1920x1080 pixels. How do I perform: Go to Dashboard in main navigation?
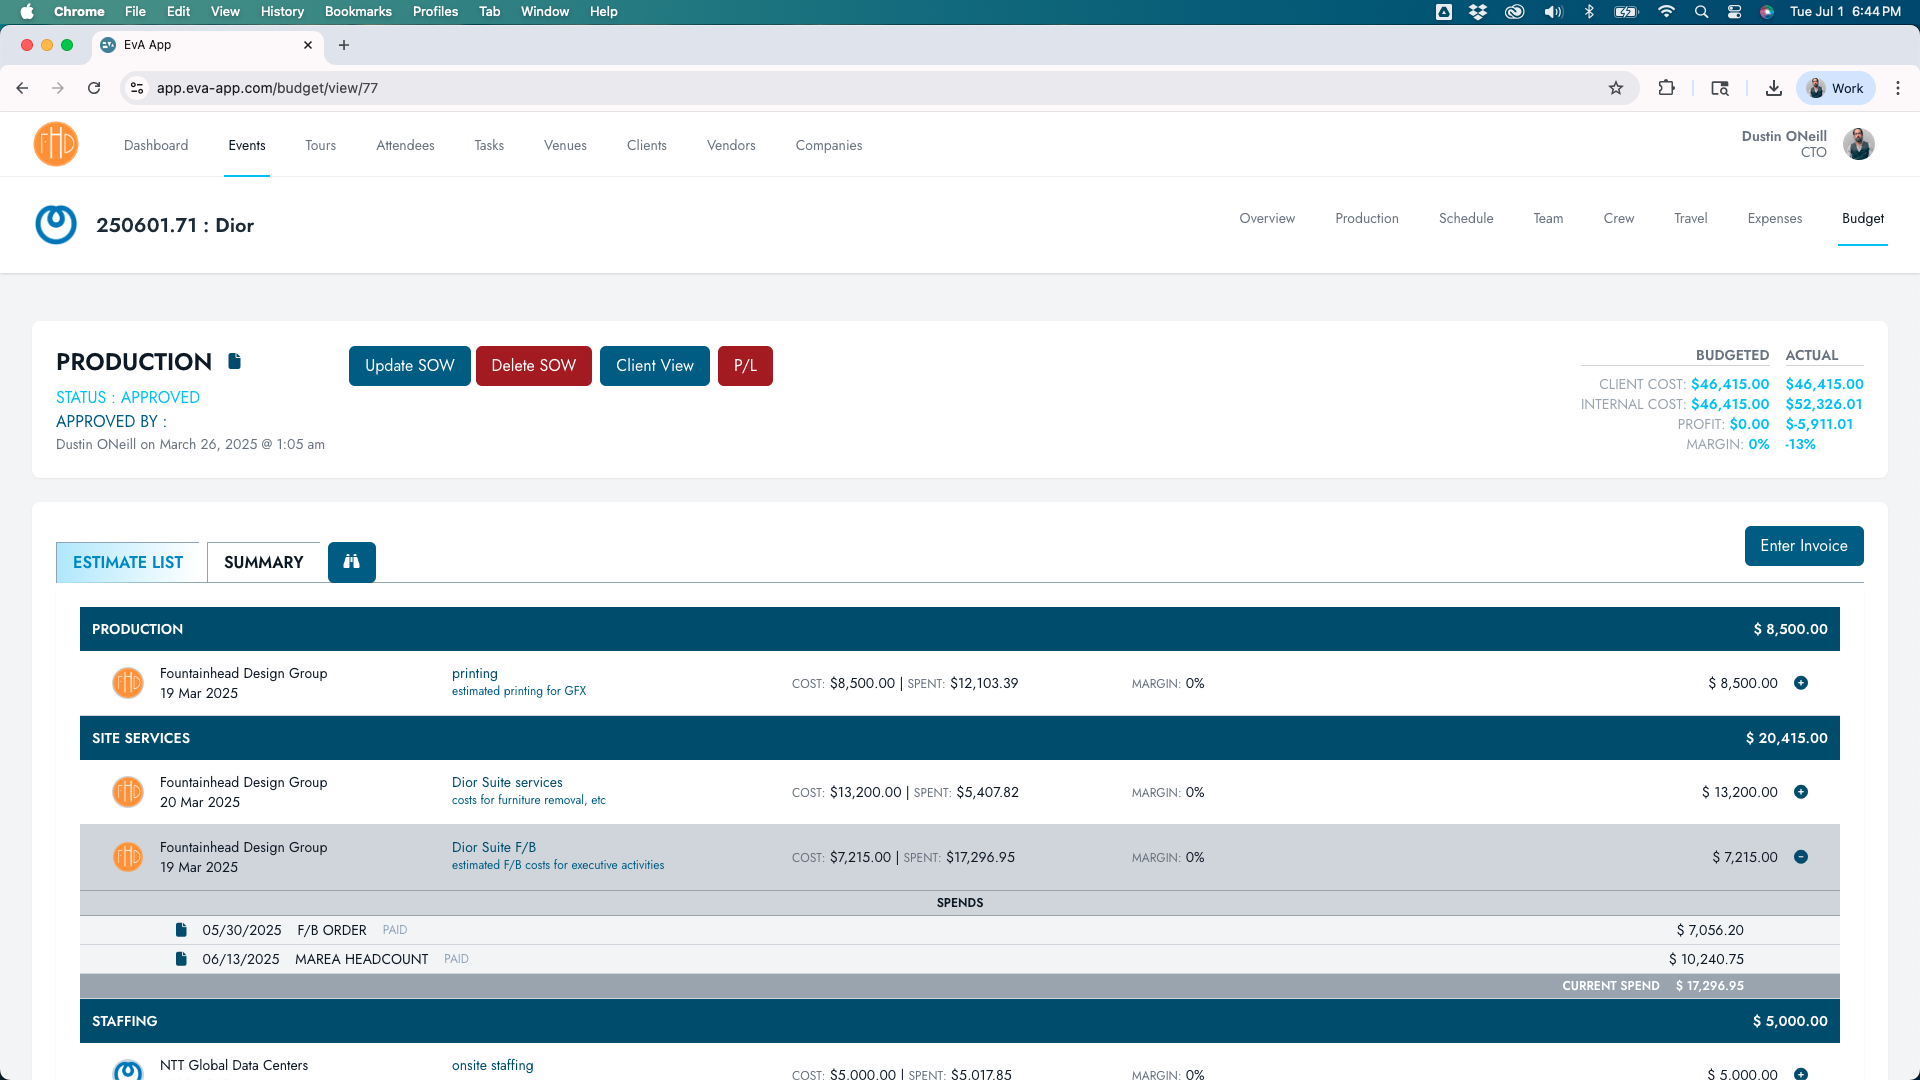click(156, 145)
